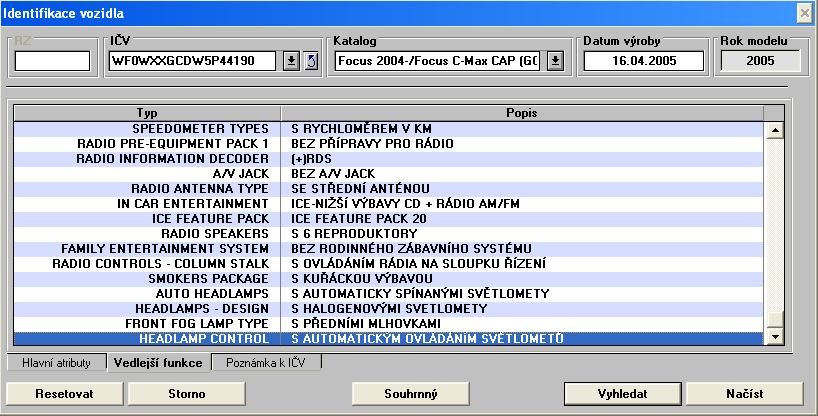Viewport: 818px width, 416px height.
Task: Switch to the Hlavní atributy tab
Action: pyautogui.click(x=57, y=363)
